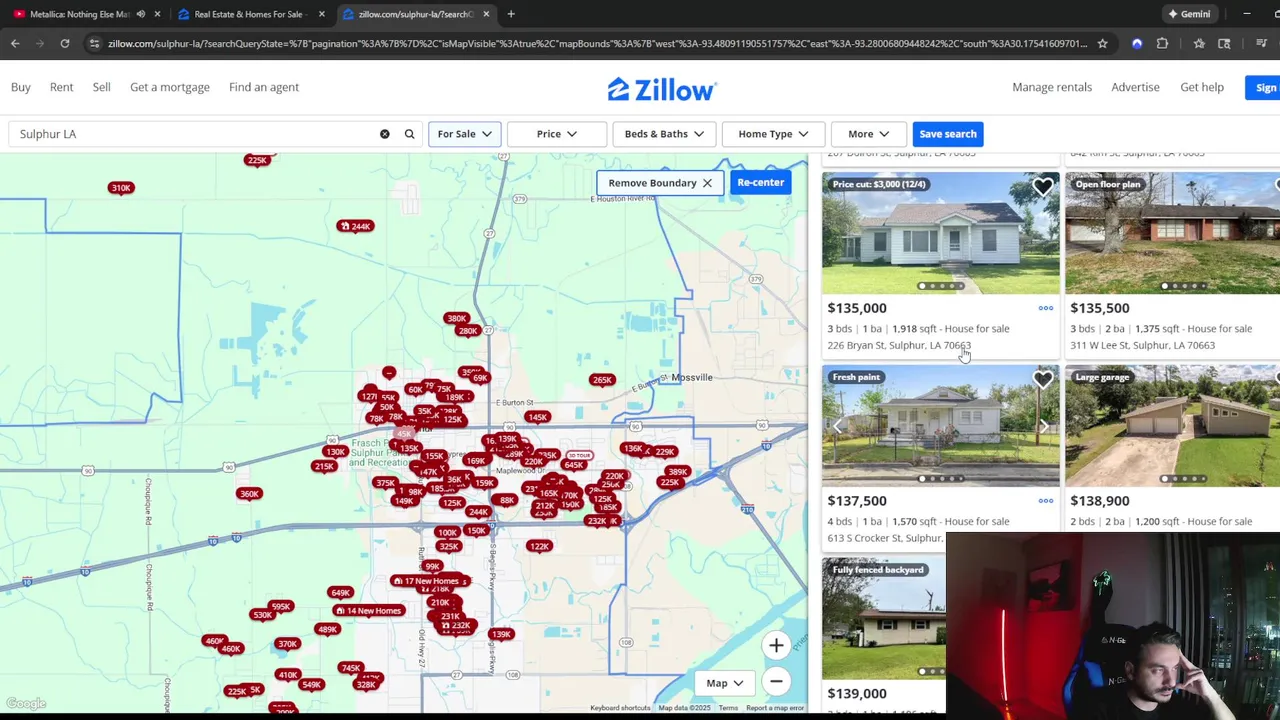Select the 244K map price marker
This screenshot has width=1280, height=720.
(355, 226)
